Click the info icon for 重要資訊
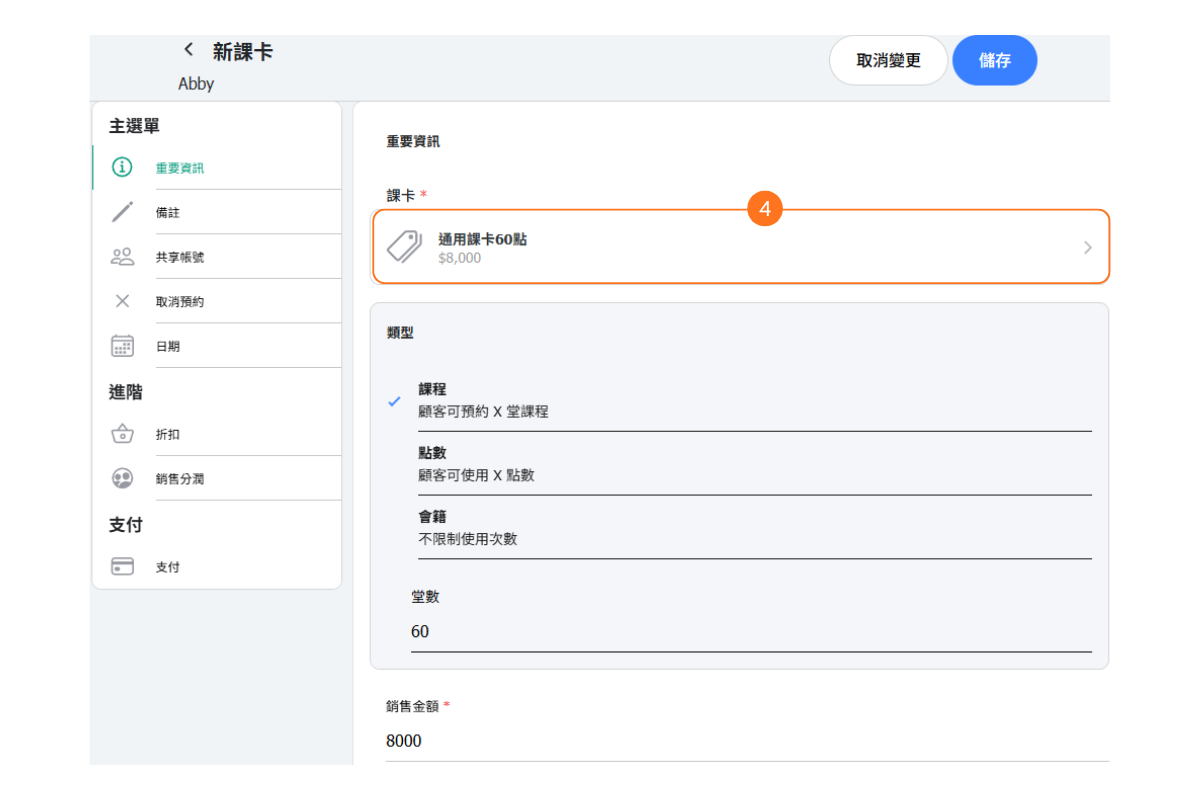This screenshot has height=800, width=1200. [x=122, y=167]
